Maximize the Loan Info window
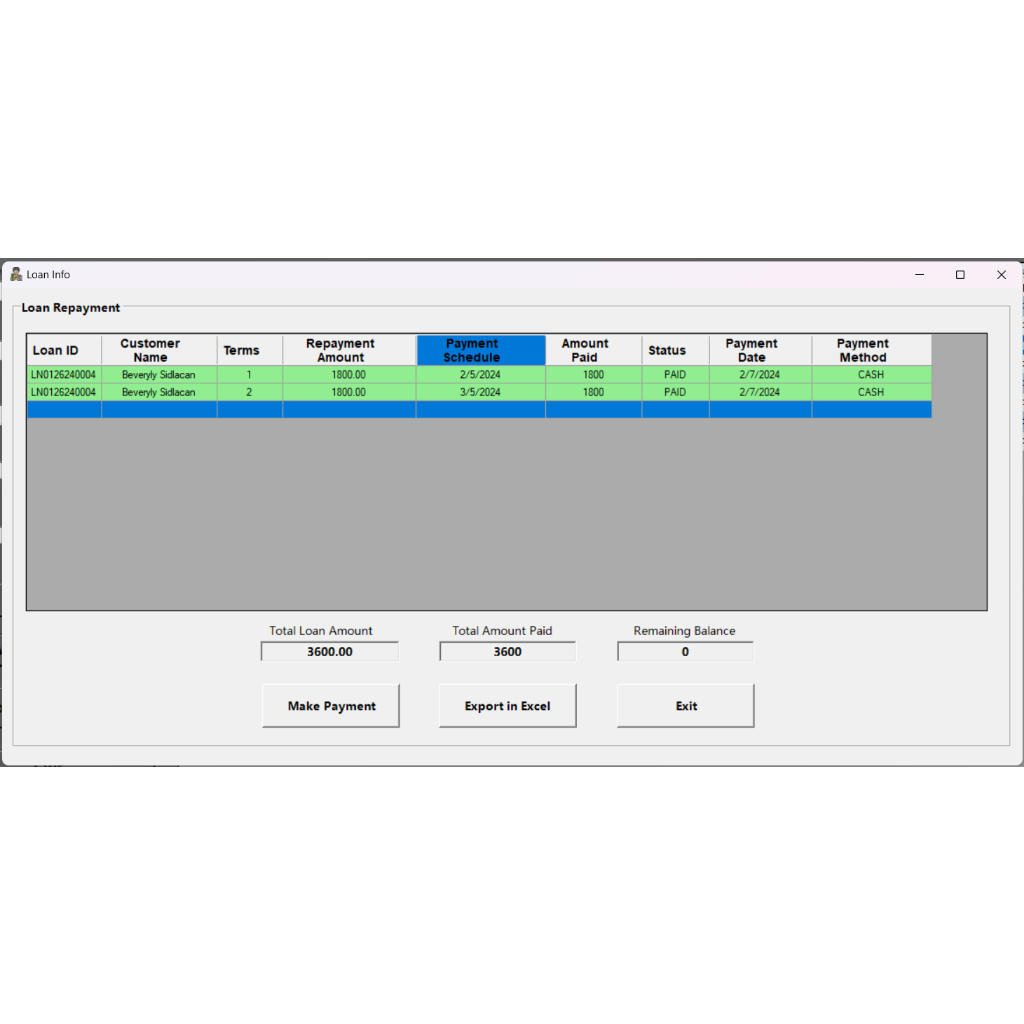 coord(960,275)
